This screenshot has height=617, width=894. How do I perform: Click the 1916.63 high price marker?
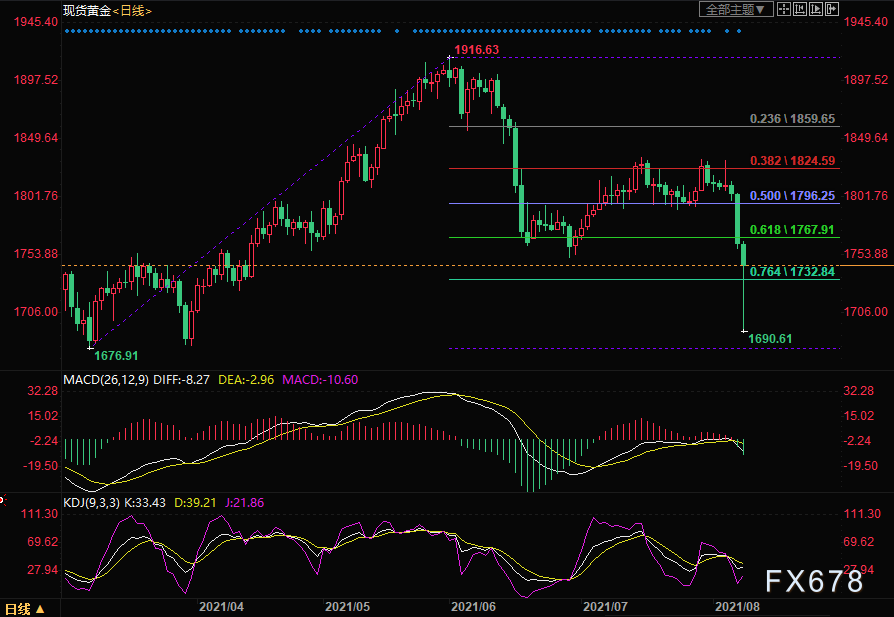click(x=476, y=50)
